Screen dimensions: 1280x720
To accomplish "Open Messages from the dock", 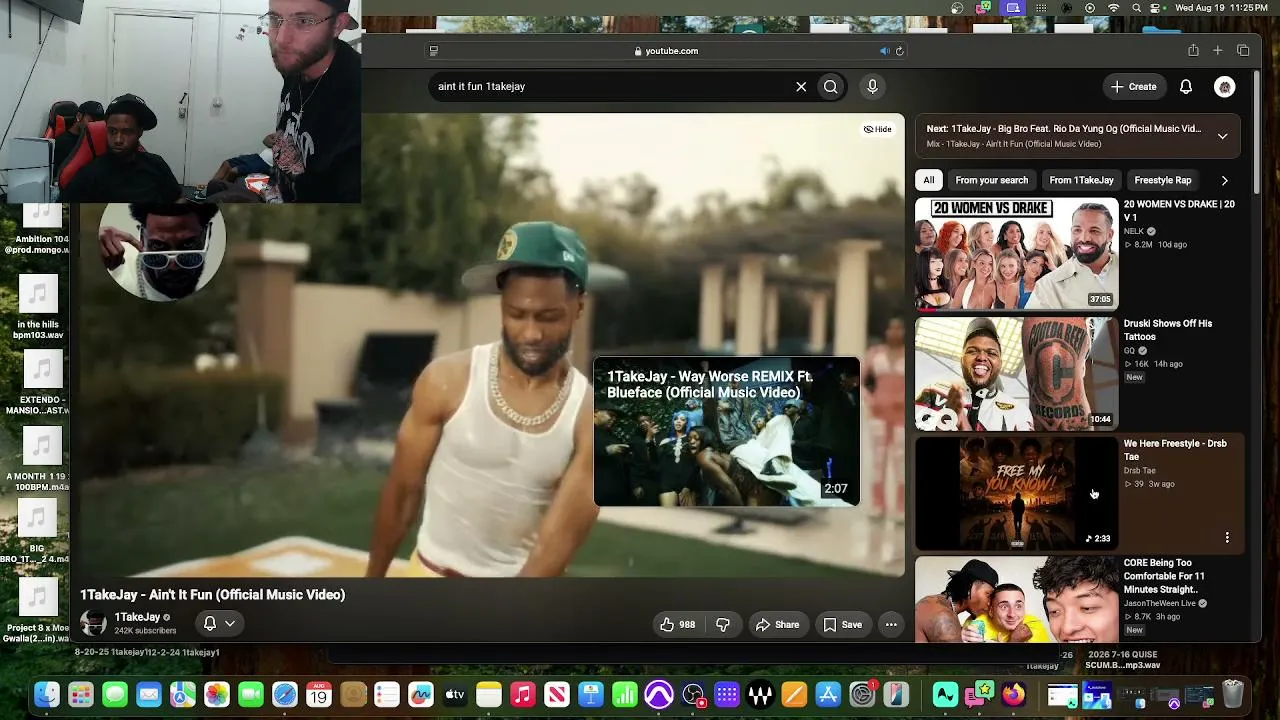I will click(115, 694).
